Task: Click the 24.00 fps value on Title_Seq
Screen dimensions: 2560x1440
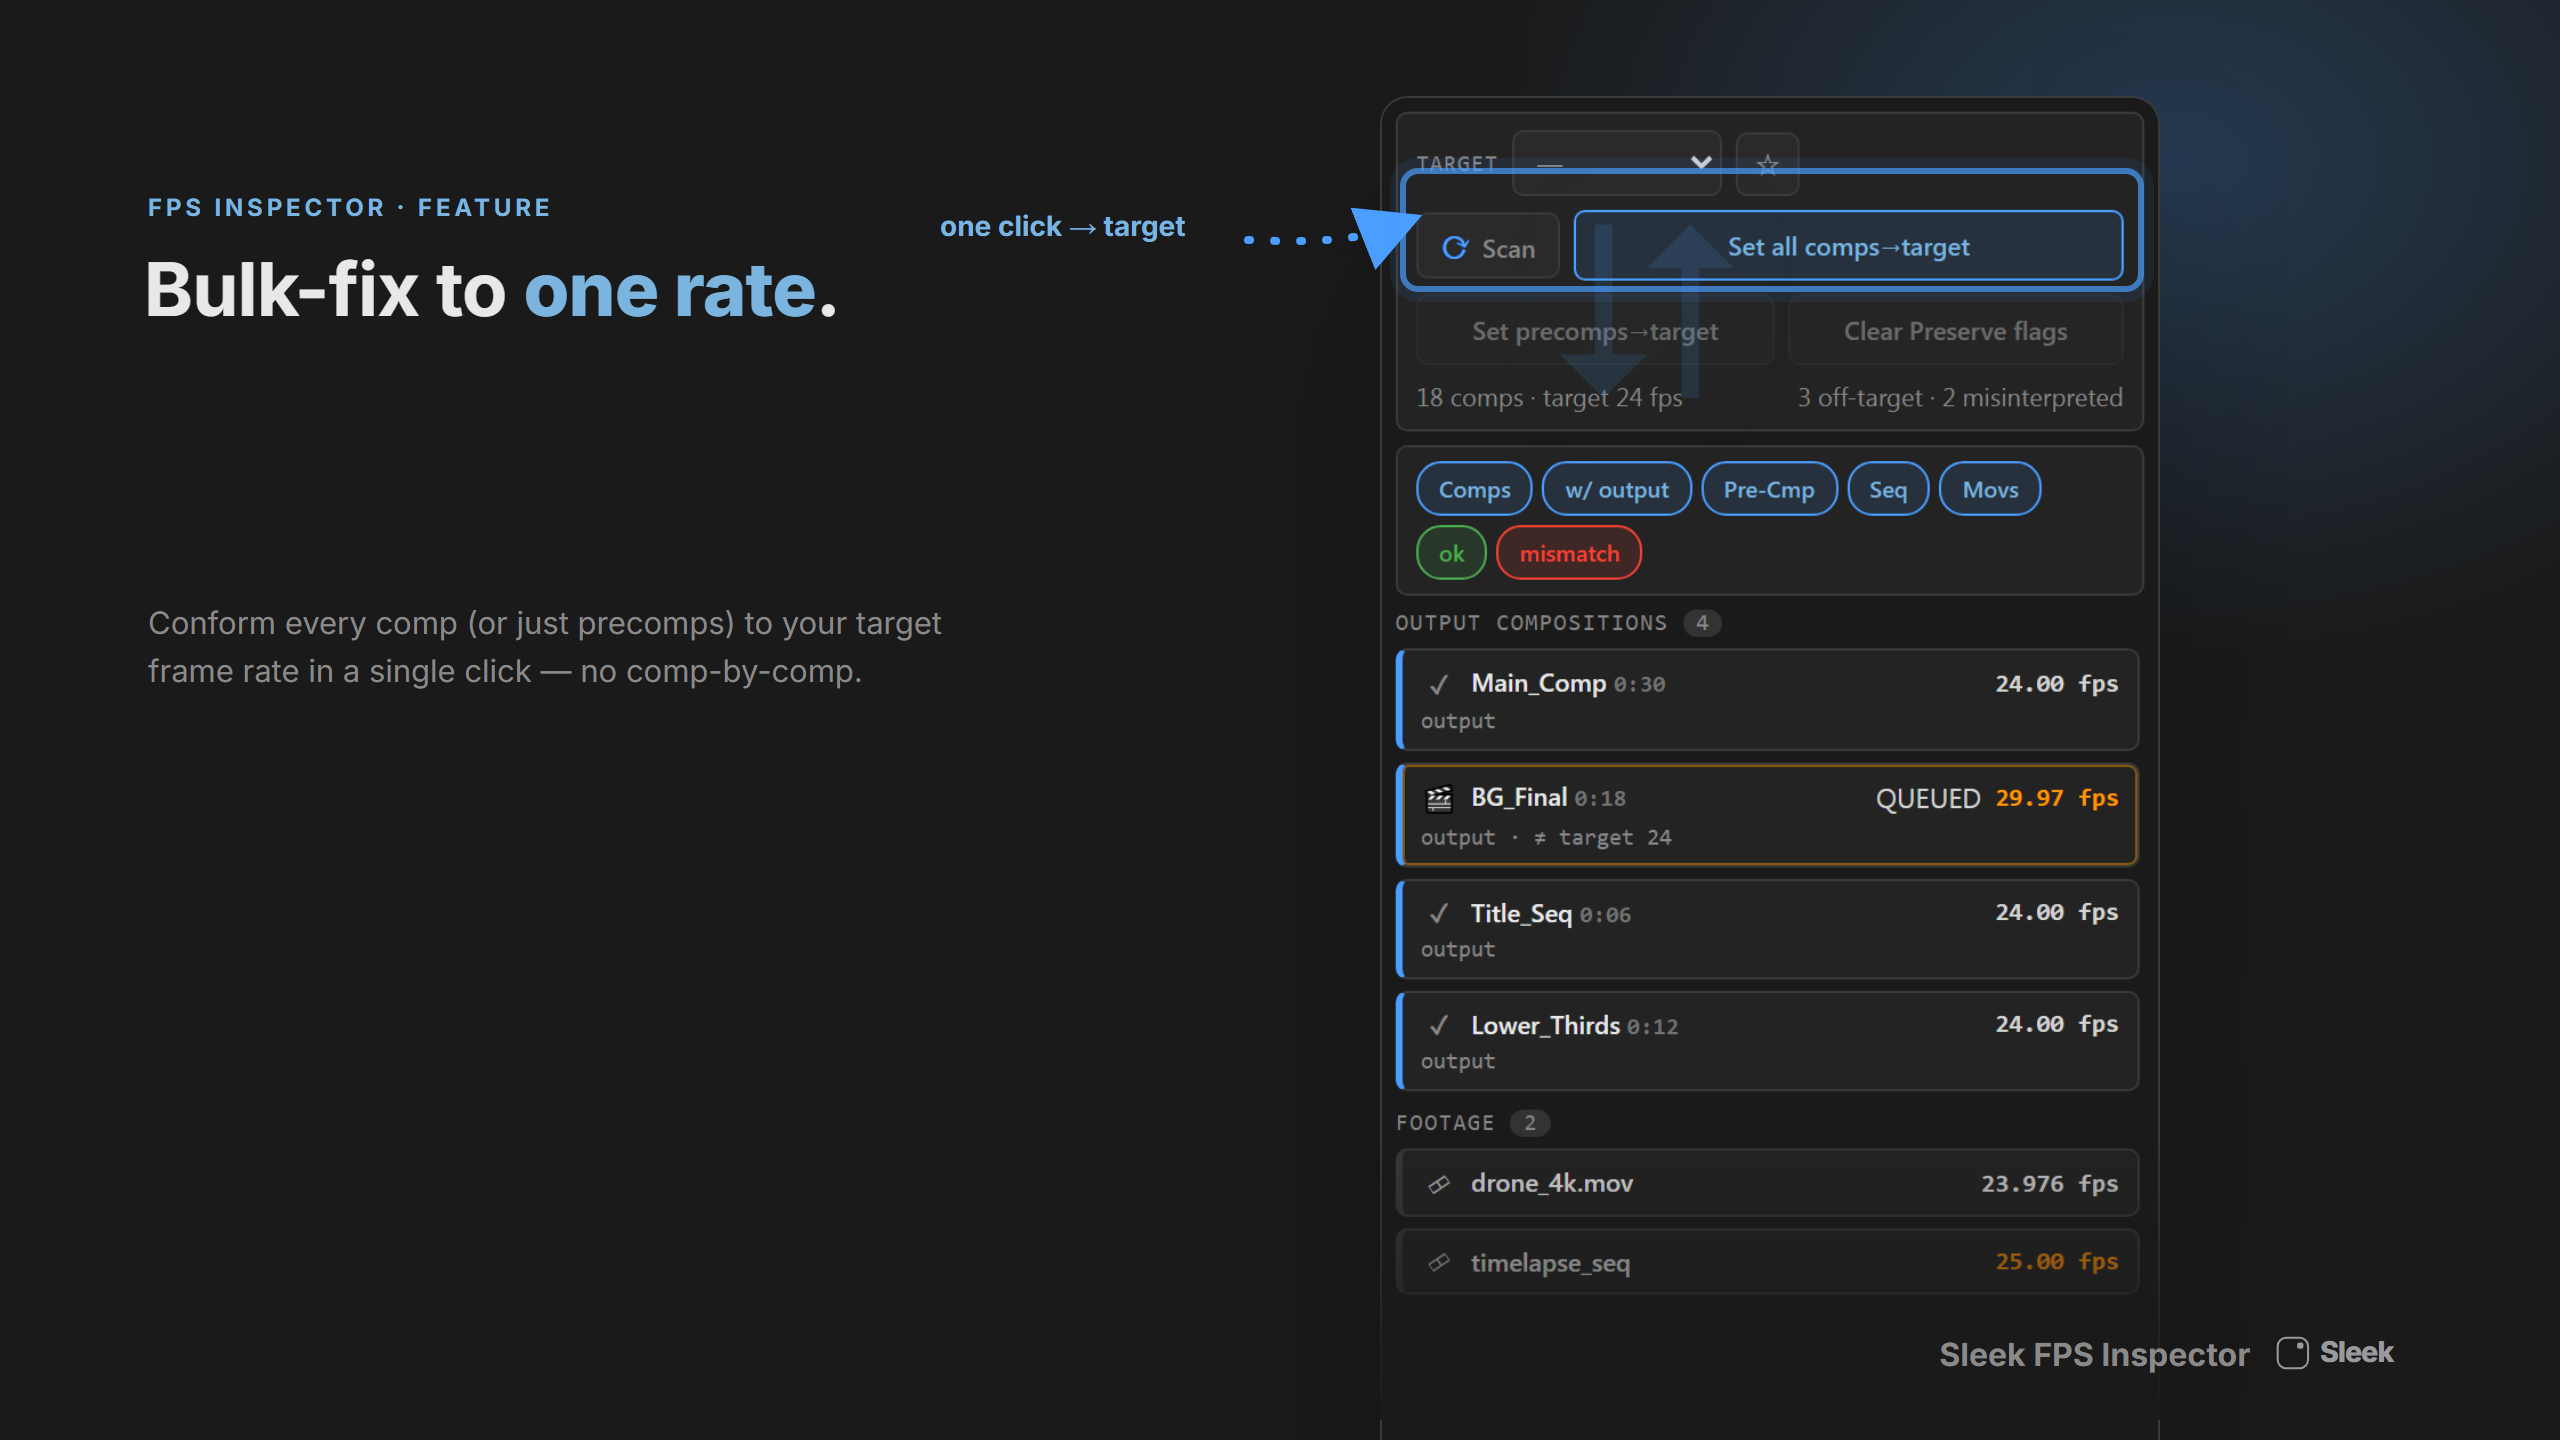Action: point(2056,912)
